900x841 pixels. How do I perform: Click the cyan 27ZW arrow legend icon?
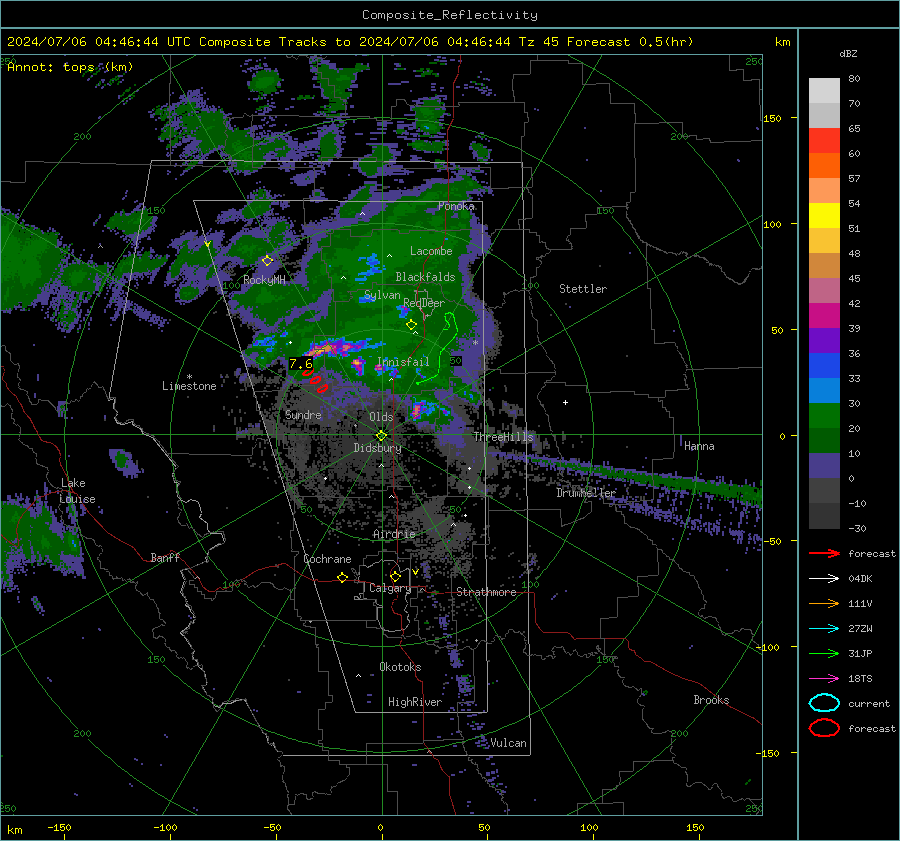[824, 629]
